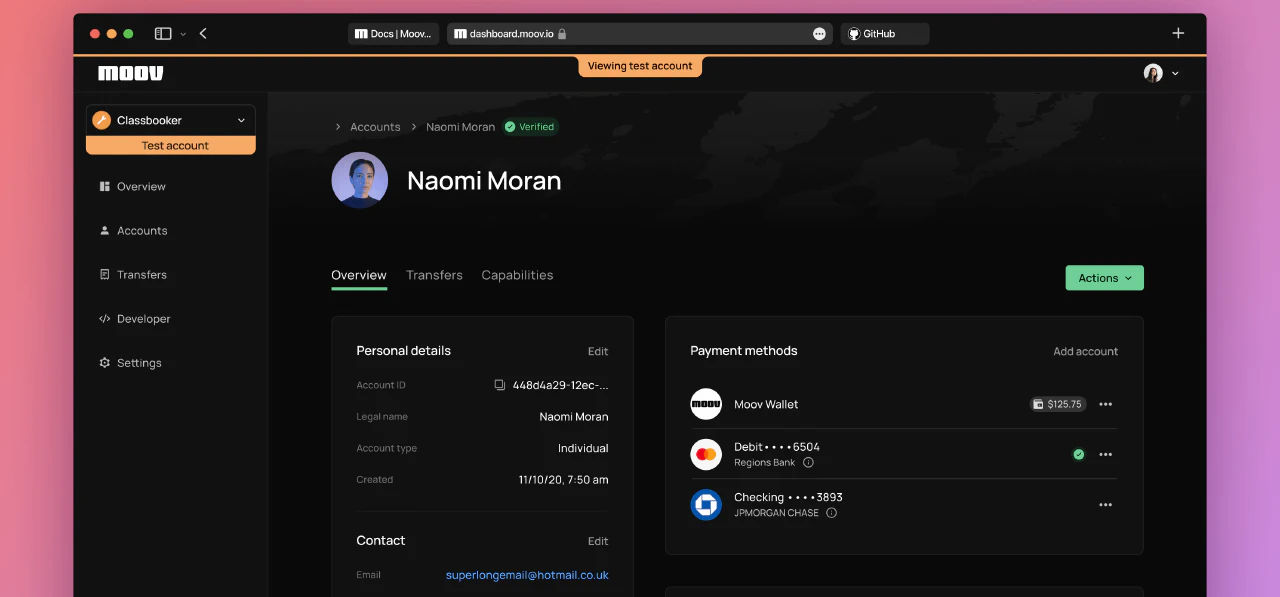Viewport: 1280px width, 597px height.
Task: Select the Docs | Moov browser tab
Action: [x=393, y=34]
